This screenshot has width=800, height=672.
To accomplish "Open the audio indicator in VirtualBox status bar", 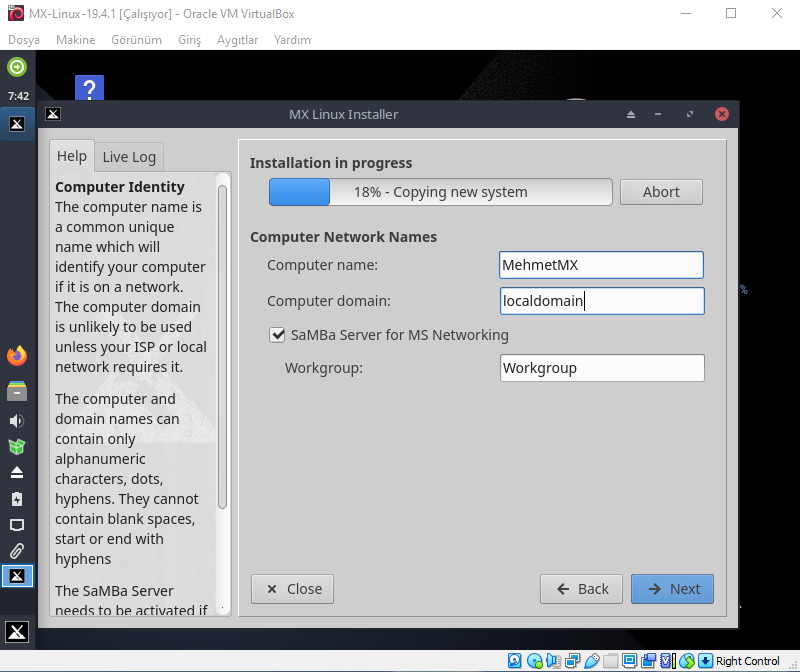I will point(553,661).
